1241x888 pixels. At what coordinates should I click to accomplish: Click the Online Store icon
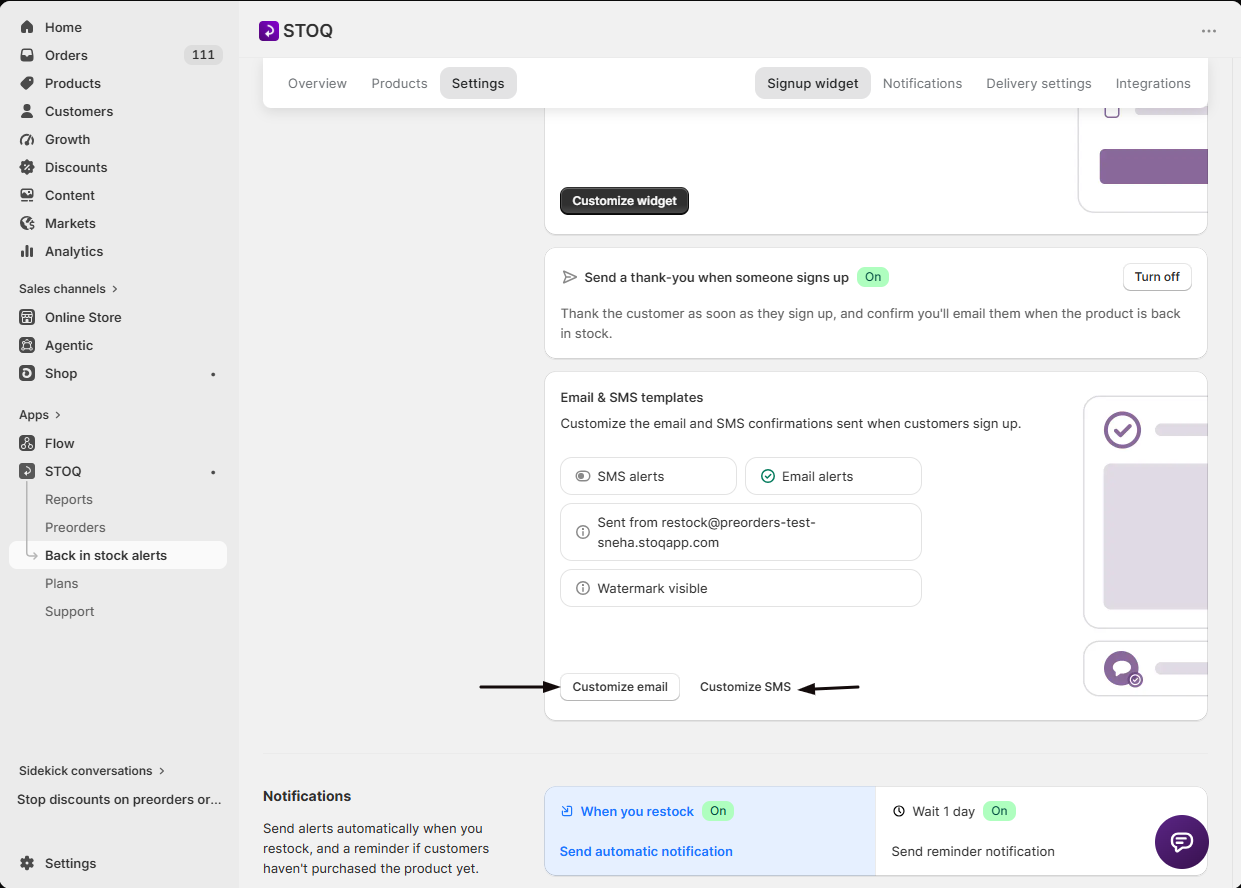pos(27,317)
